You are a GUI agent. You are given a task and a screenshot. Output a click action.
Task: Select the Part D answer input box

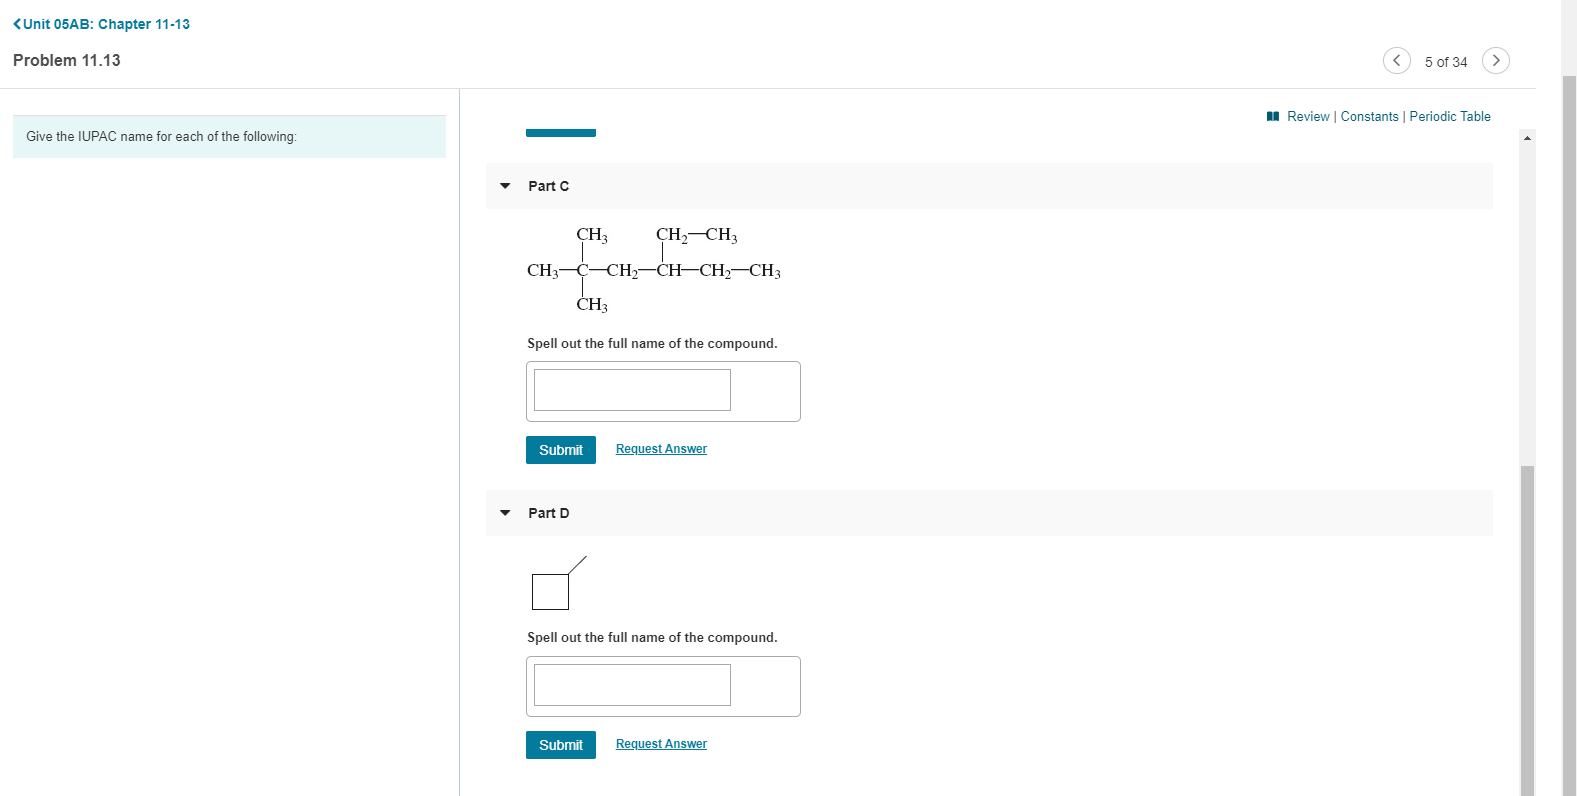630,684
